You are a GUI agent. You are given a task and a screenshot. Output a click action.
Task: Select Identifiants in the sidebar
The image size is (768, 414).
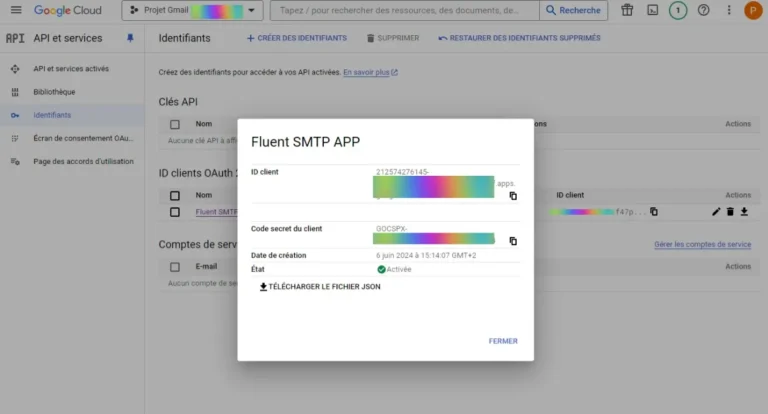coord(72,115)
